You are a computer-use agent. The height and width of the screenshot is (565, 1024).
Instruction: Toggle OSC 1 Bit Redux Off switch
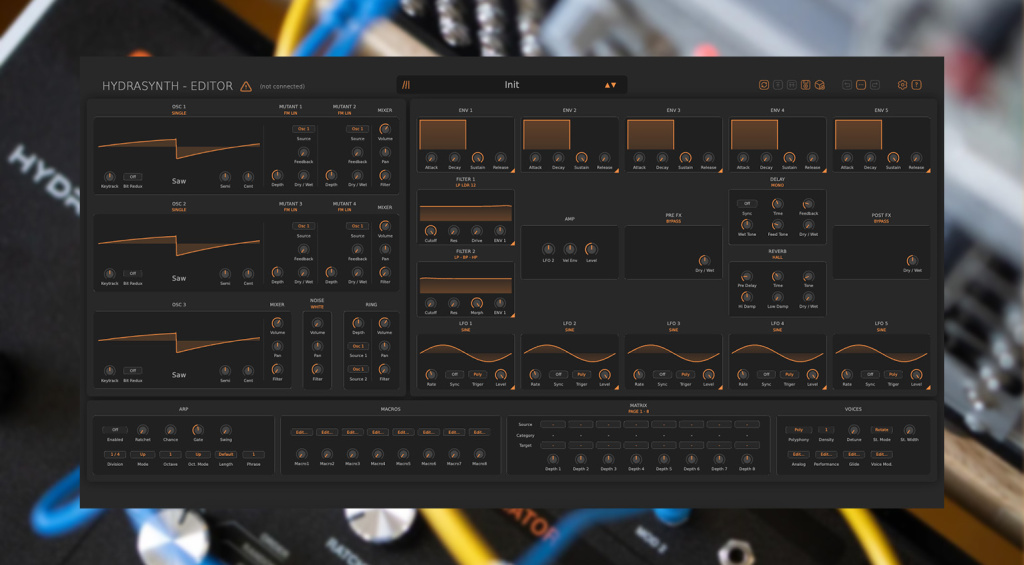click(133, 177)
